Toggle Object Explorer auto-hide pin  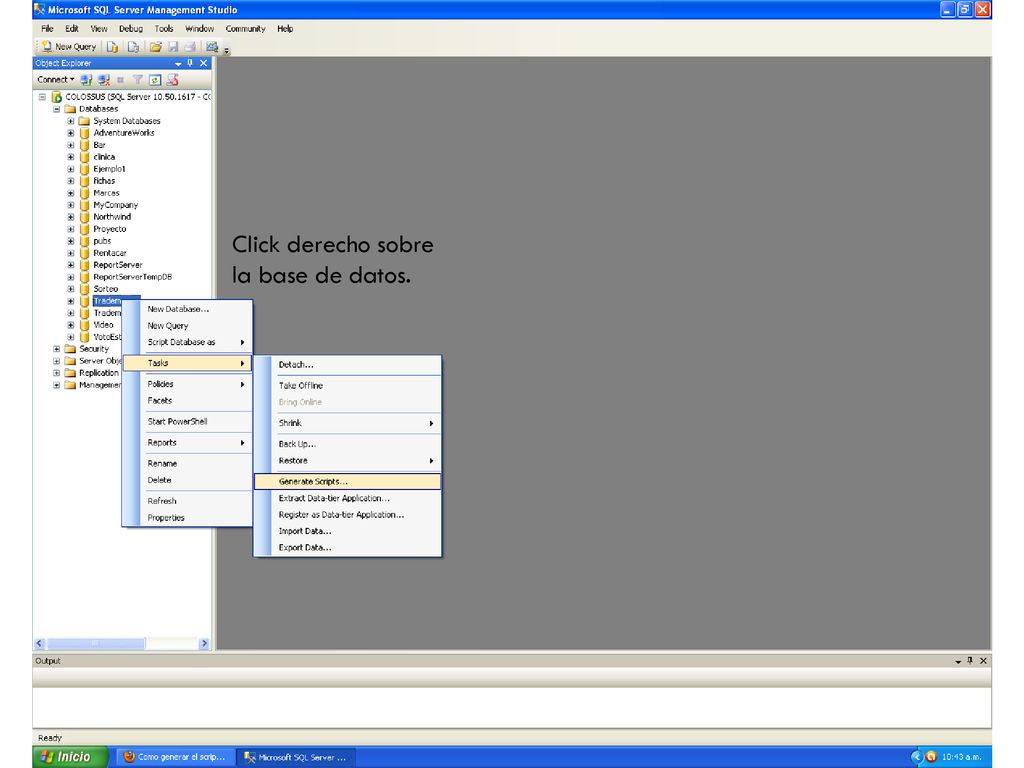click(x=190, y=63)
